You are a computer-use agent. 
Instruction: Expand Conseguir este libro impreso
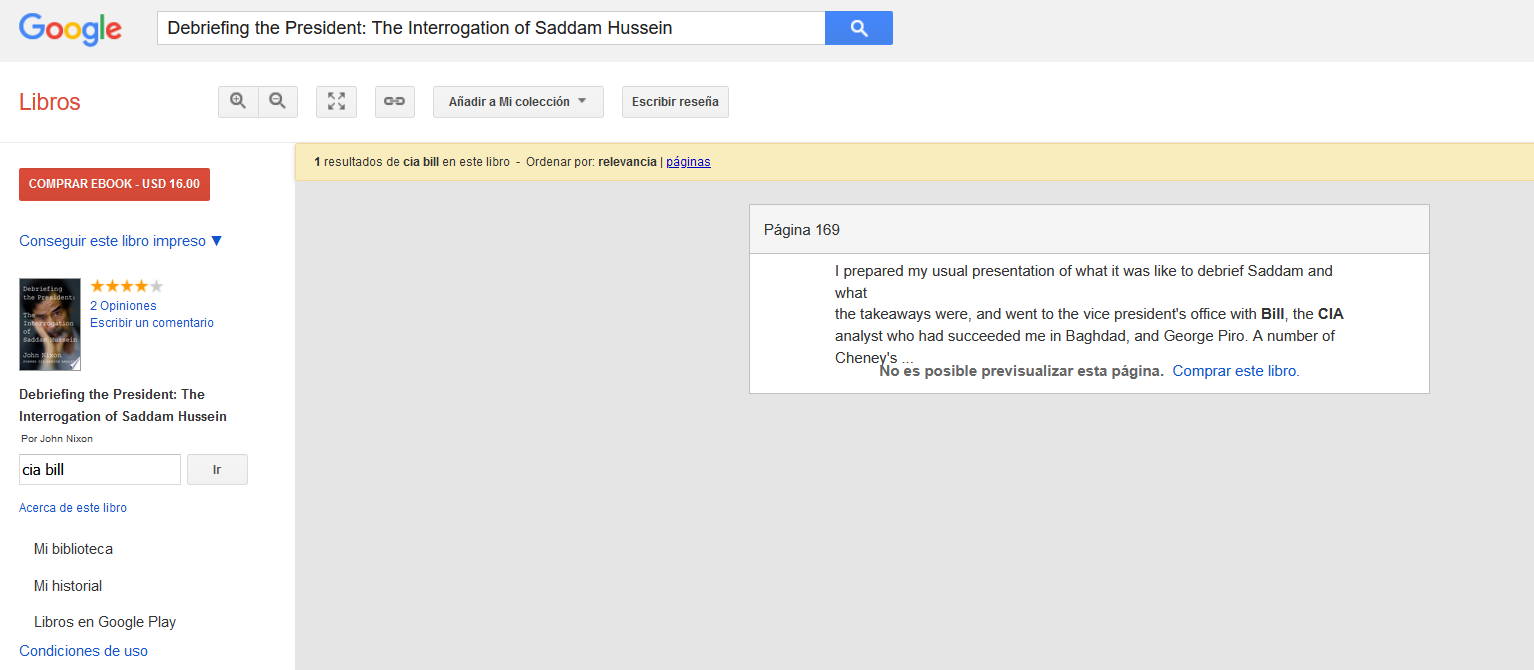click(x=121, y=241)
